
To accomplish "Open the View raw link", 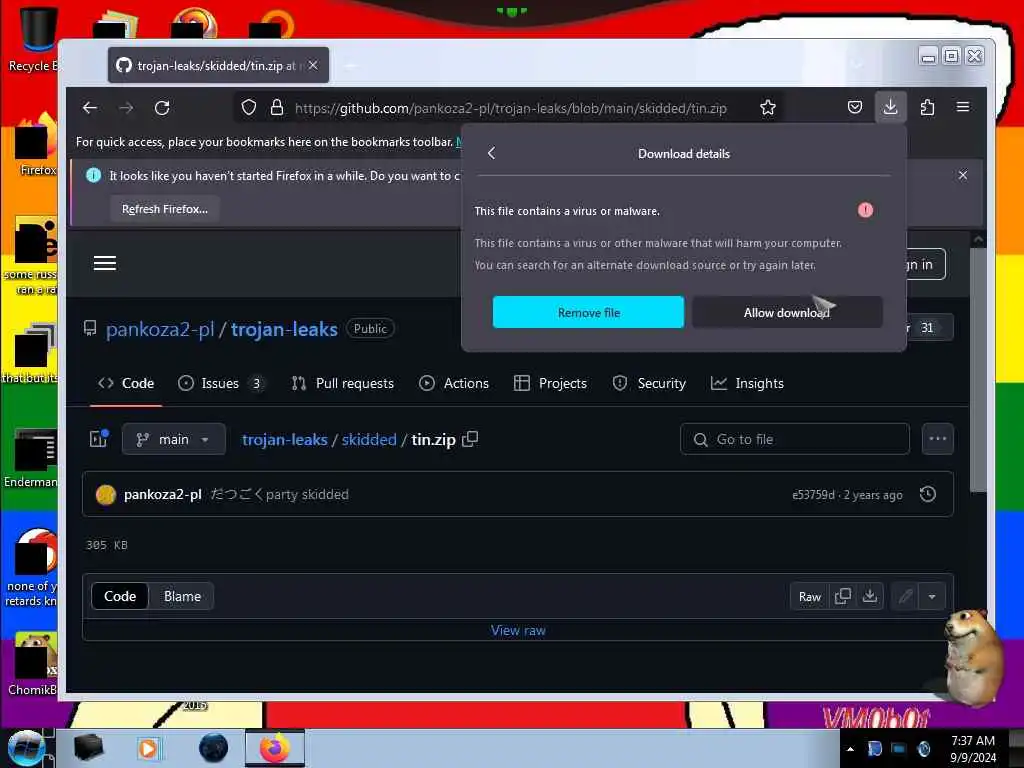I will [x=518, y=630].
